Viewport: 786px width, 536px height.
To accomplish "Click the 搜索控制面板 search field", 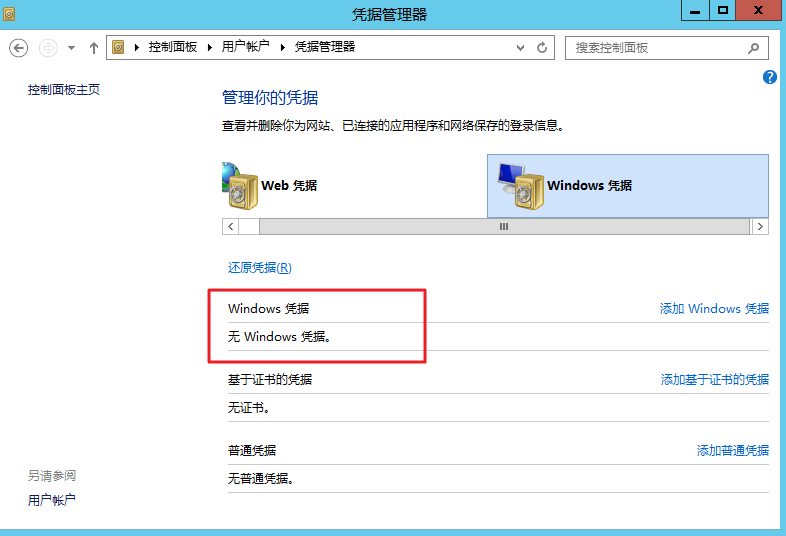I will [655, 48].
